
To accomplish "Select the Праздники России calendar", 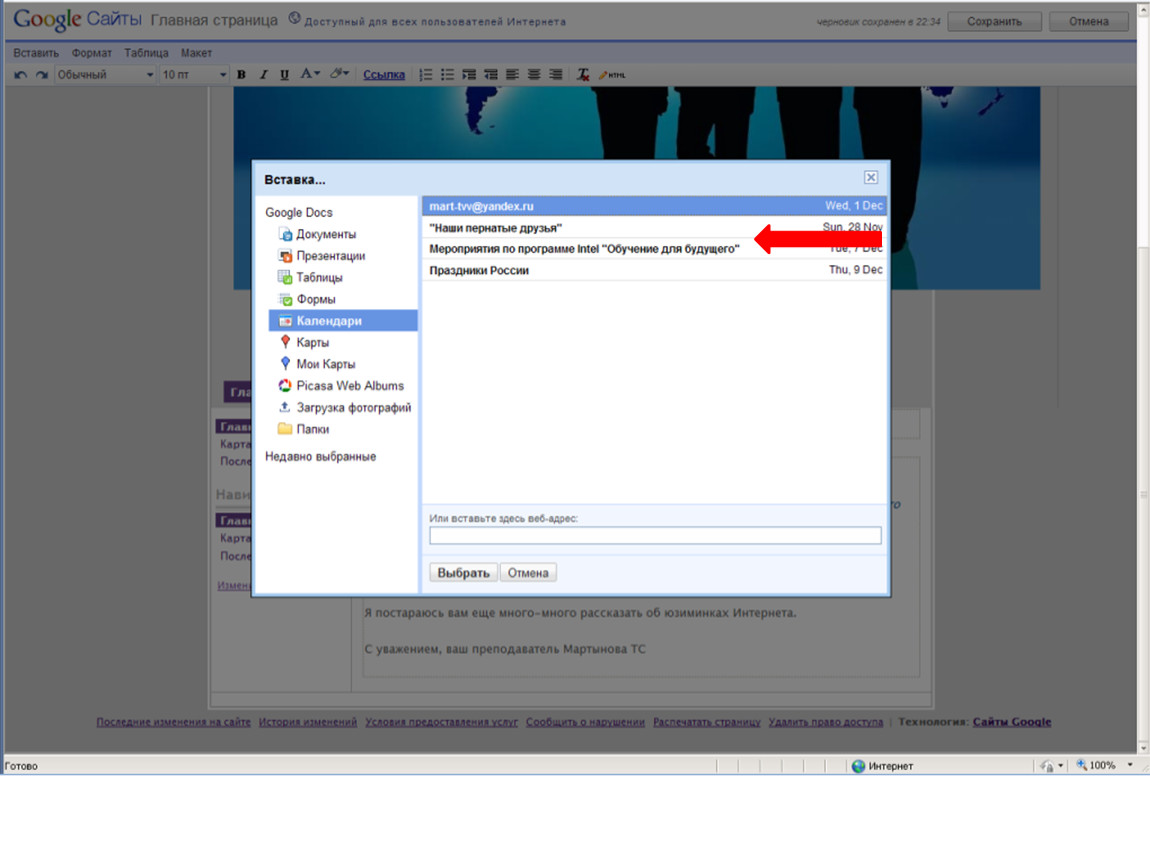I will (x=654, y=270).
